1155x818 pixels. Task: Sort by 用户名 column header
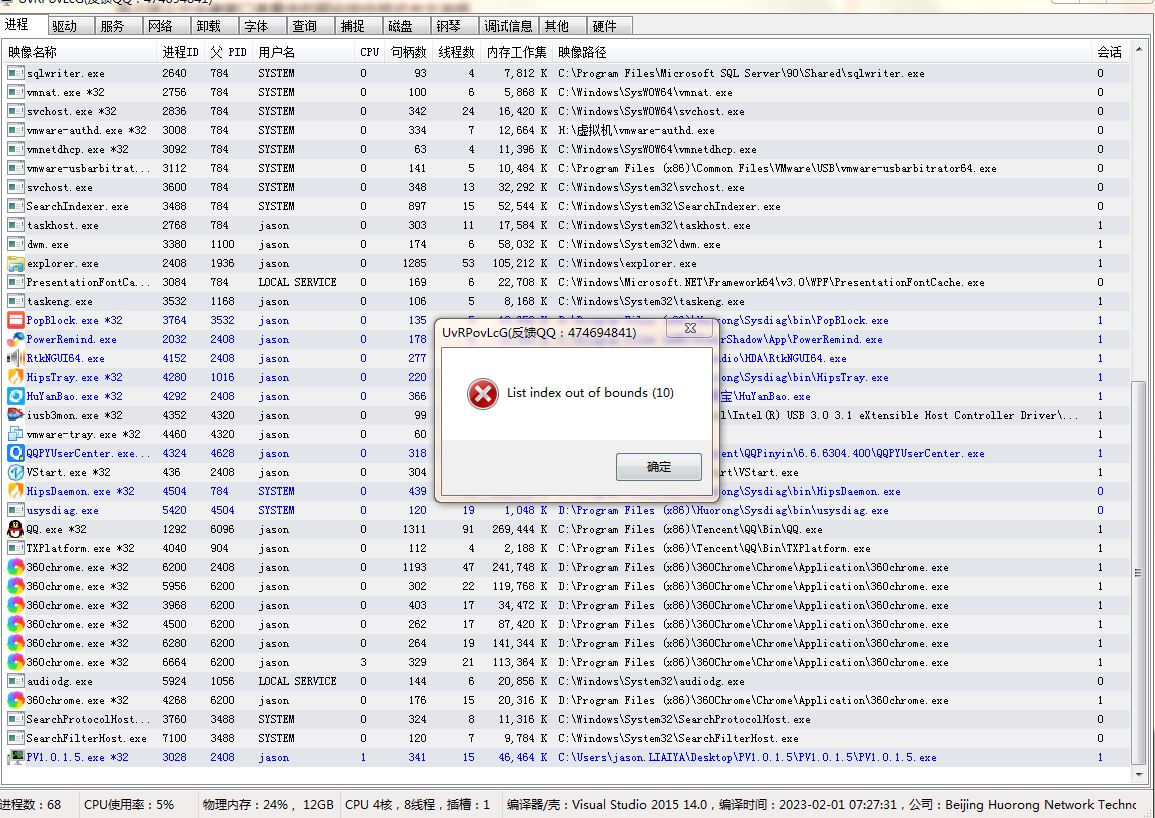(302, 52)
